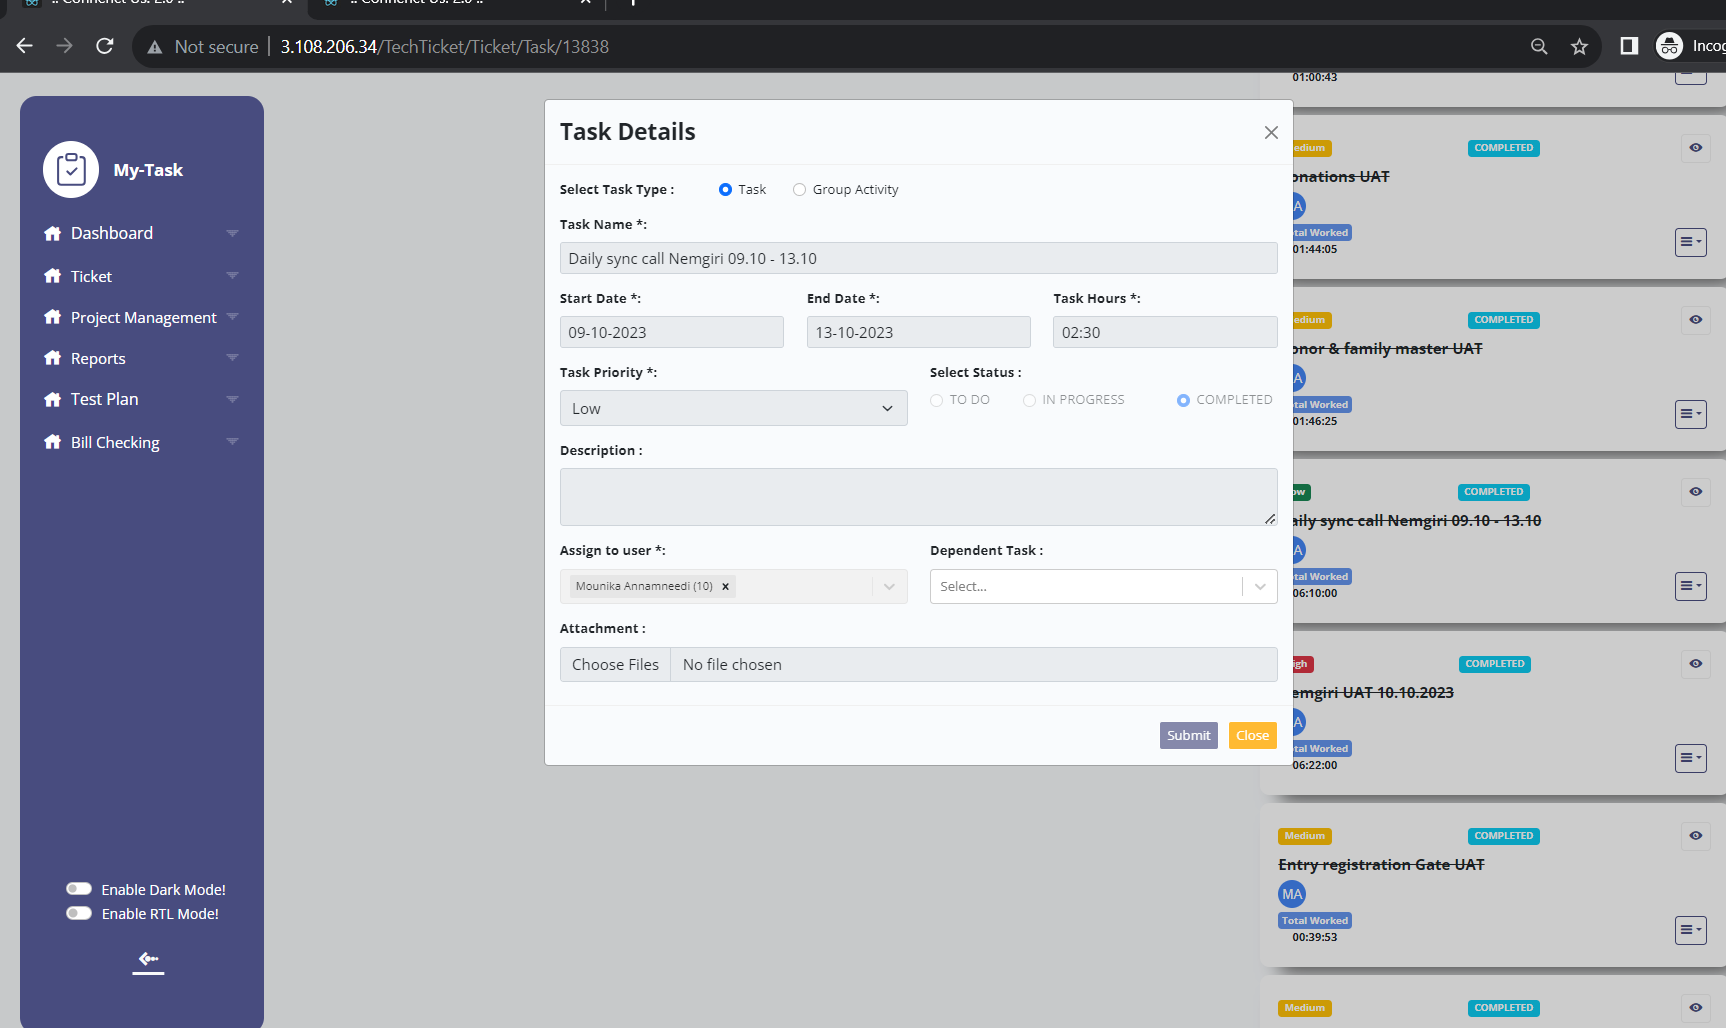Click the My-Task clipboard logo icon
Screen dimensions: 1726x1028
click(x=71, y=169)
